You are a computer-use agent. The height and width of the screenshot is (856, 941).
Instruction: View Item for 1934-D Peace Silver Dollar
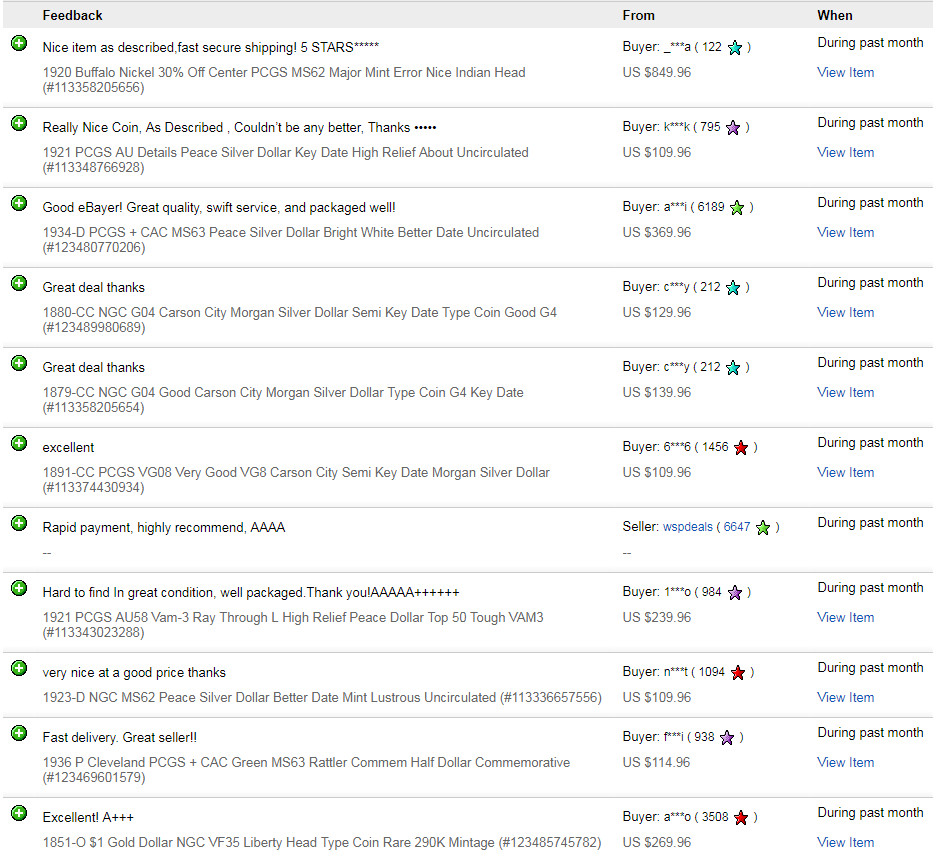[845, 232]
